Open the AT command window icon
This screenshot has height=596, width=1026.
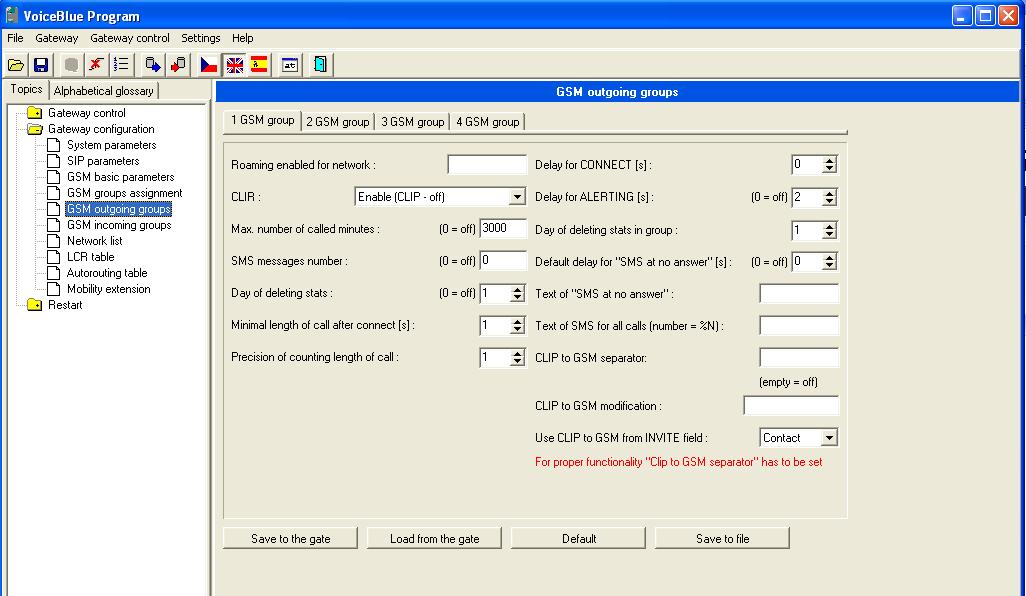[x=290, y=65]
